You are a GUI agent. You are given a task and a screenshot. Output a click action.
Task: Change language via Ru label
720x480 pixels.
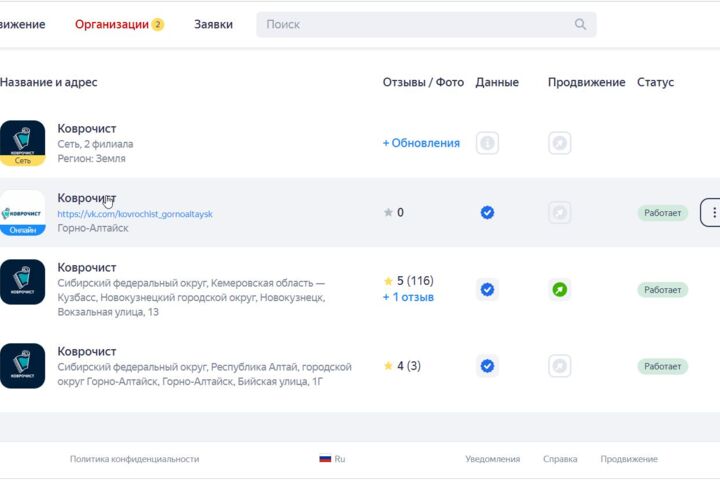[340, 459]
